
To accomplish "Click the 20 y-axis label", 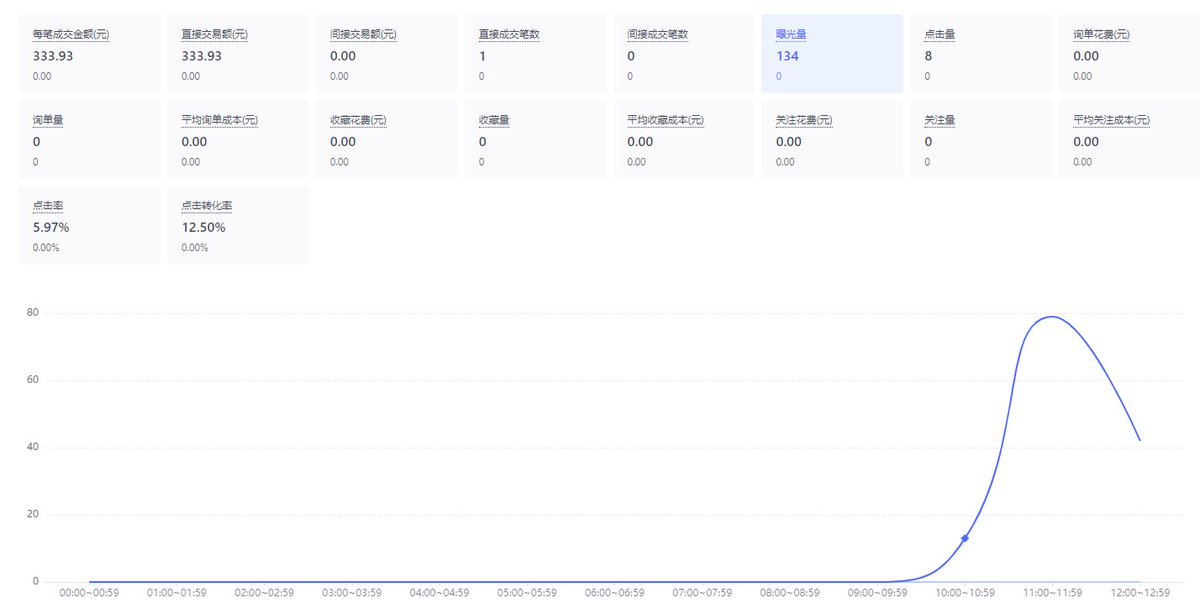I will point(33,514).
